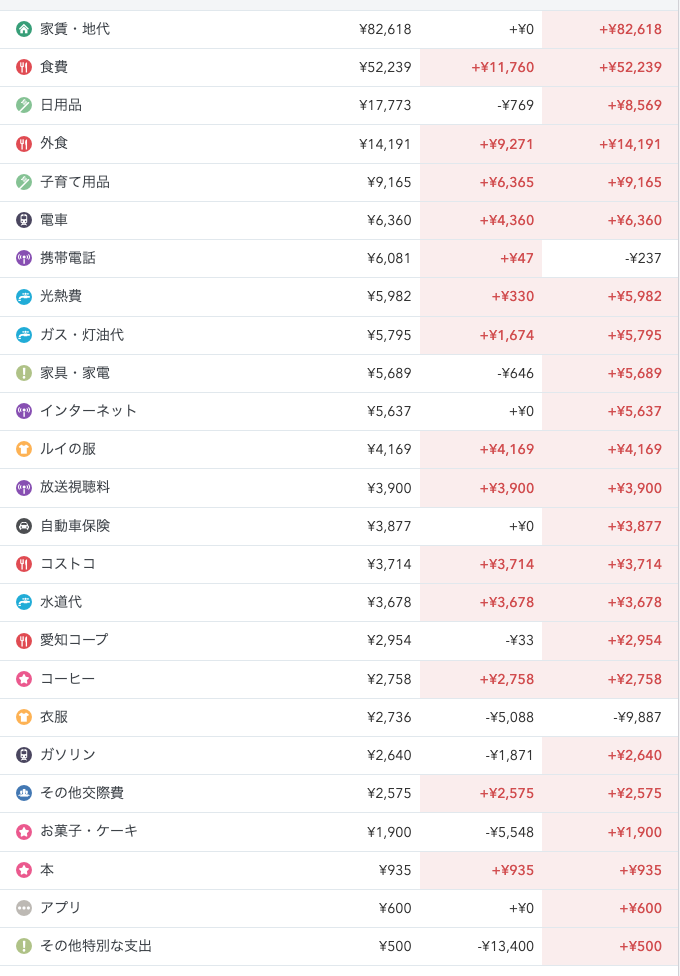The image size is (680, 976).
Task: Open the インターネット category row
Action: pos(339,411)
